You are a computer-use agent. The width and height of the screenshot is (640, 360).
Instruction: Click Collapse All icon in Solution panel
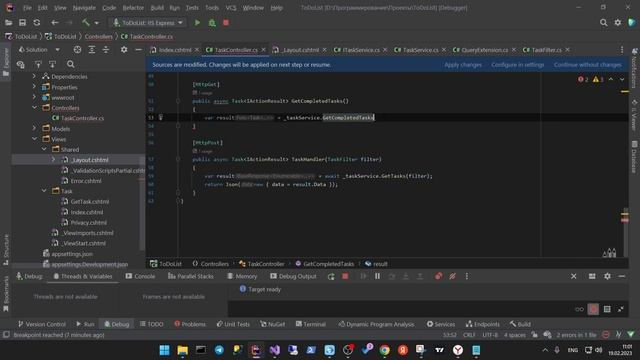tap(106, 50)
